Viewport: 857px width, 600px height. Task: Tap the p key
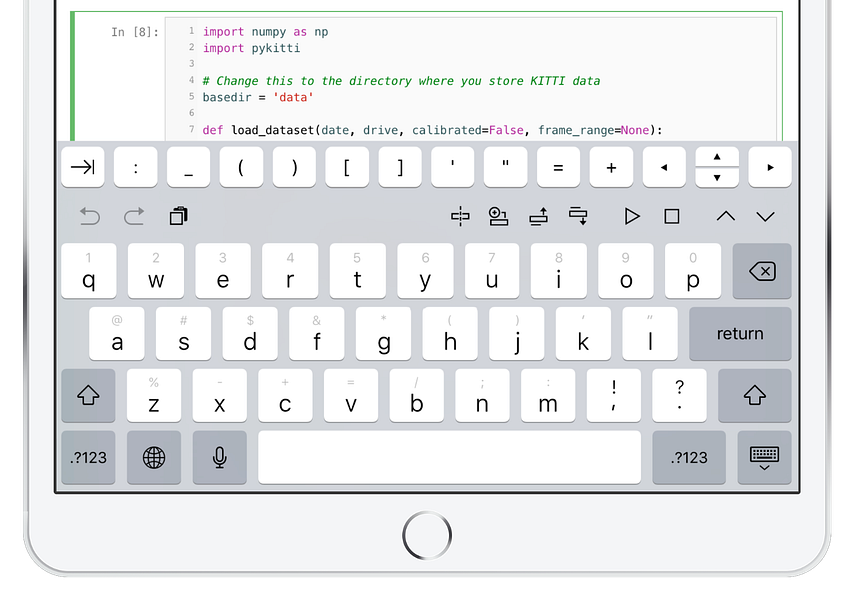click(x=693, y=271)
